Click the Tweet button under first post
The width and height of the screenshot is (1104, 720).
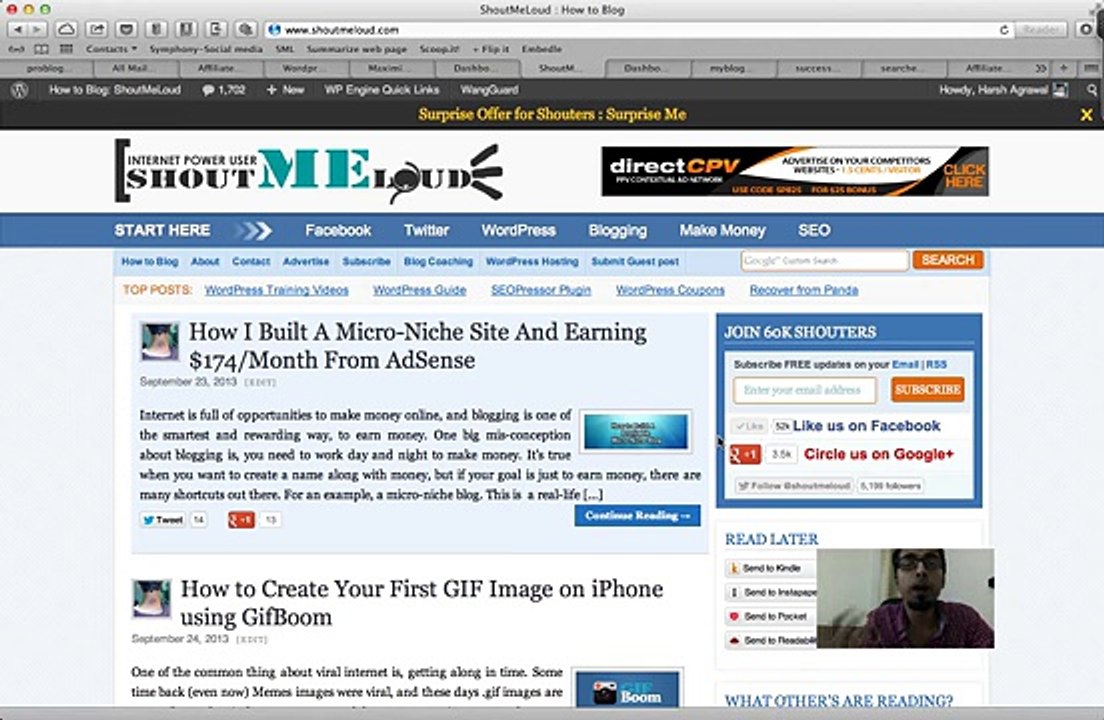(163, 520)
